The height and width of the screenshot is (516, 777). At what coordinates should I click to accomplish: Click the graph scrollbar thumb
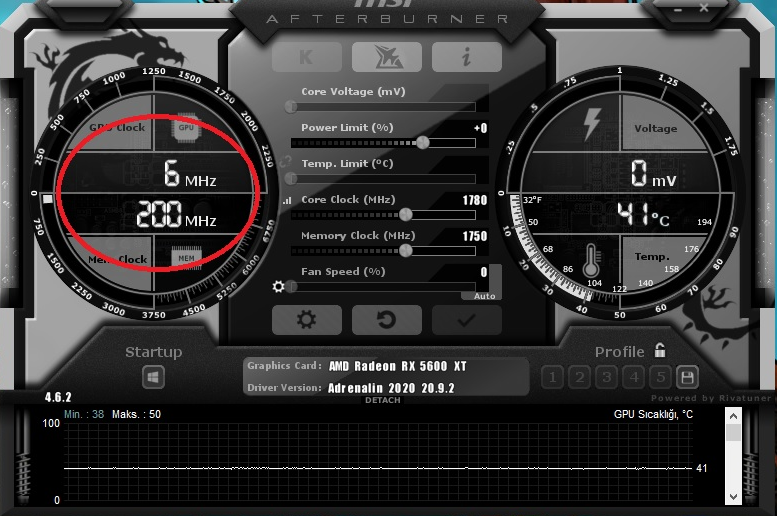(733, 432)
